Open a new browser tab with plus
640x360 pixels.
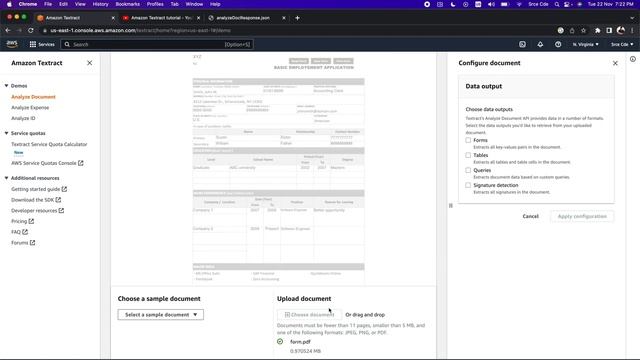pyautogui.click(x=297, y=18)
